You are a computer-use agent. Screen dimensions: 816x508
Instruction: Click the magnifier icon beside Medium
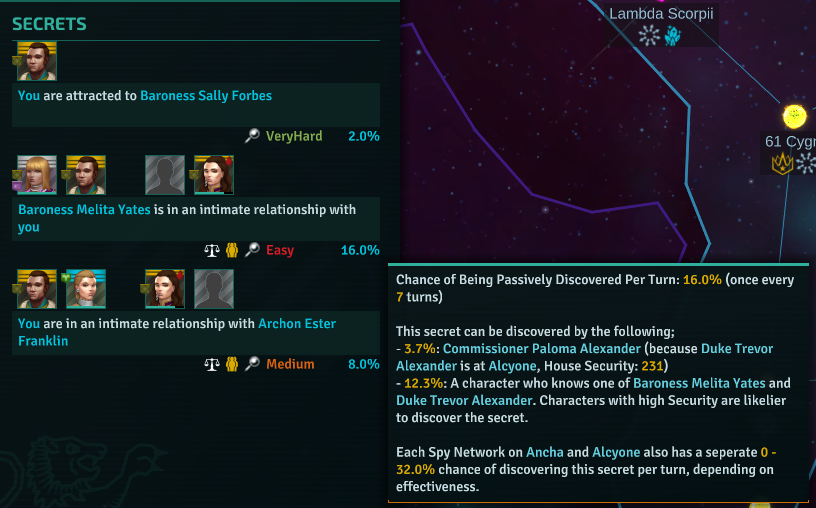(252, 364)
